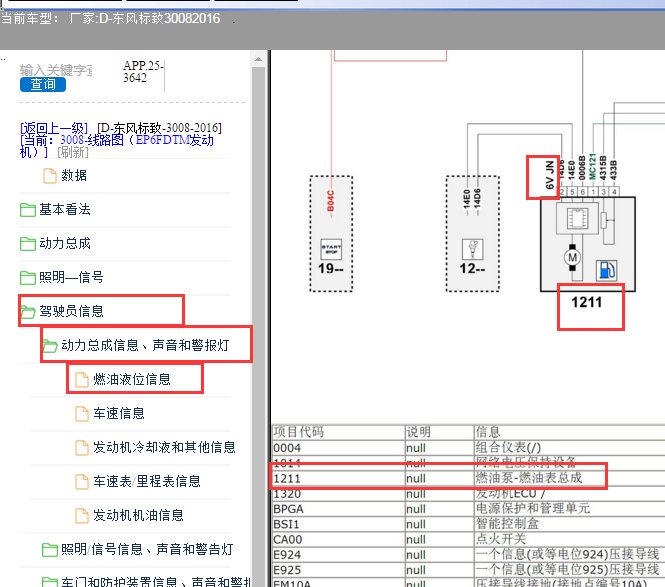Click the 1211 component label in diagram

tap(587, 302)
